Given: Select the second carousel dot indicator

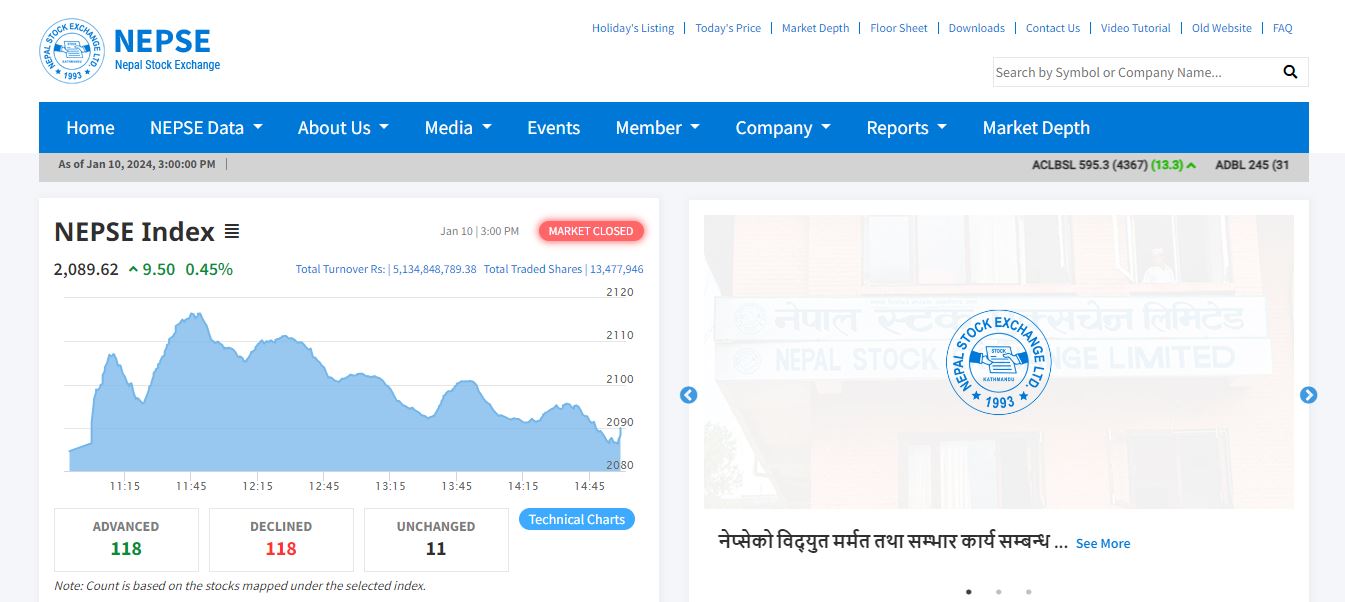Looking at the screenshot, I should (998, 591).
